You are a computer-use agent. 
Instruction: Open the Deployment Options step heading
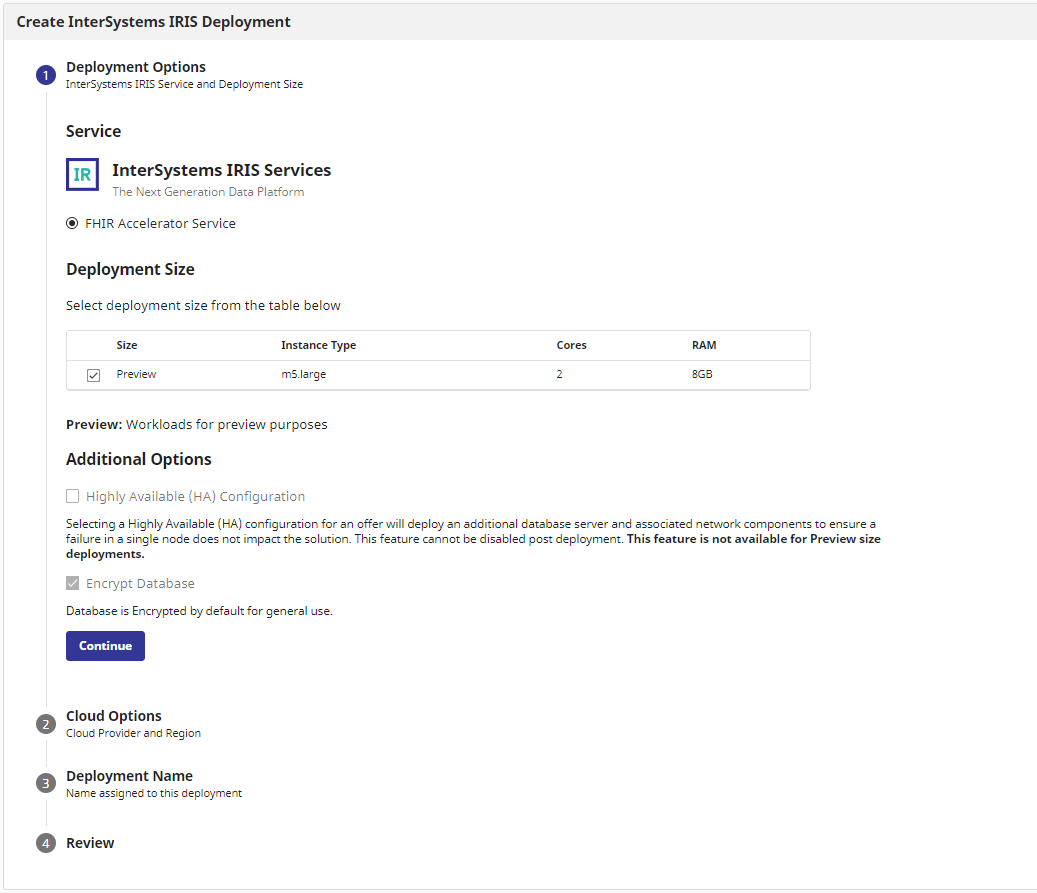(135, 67)
